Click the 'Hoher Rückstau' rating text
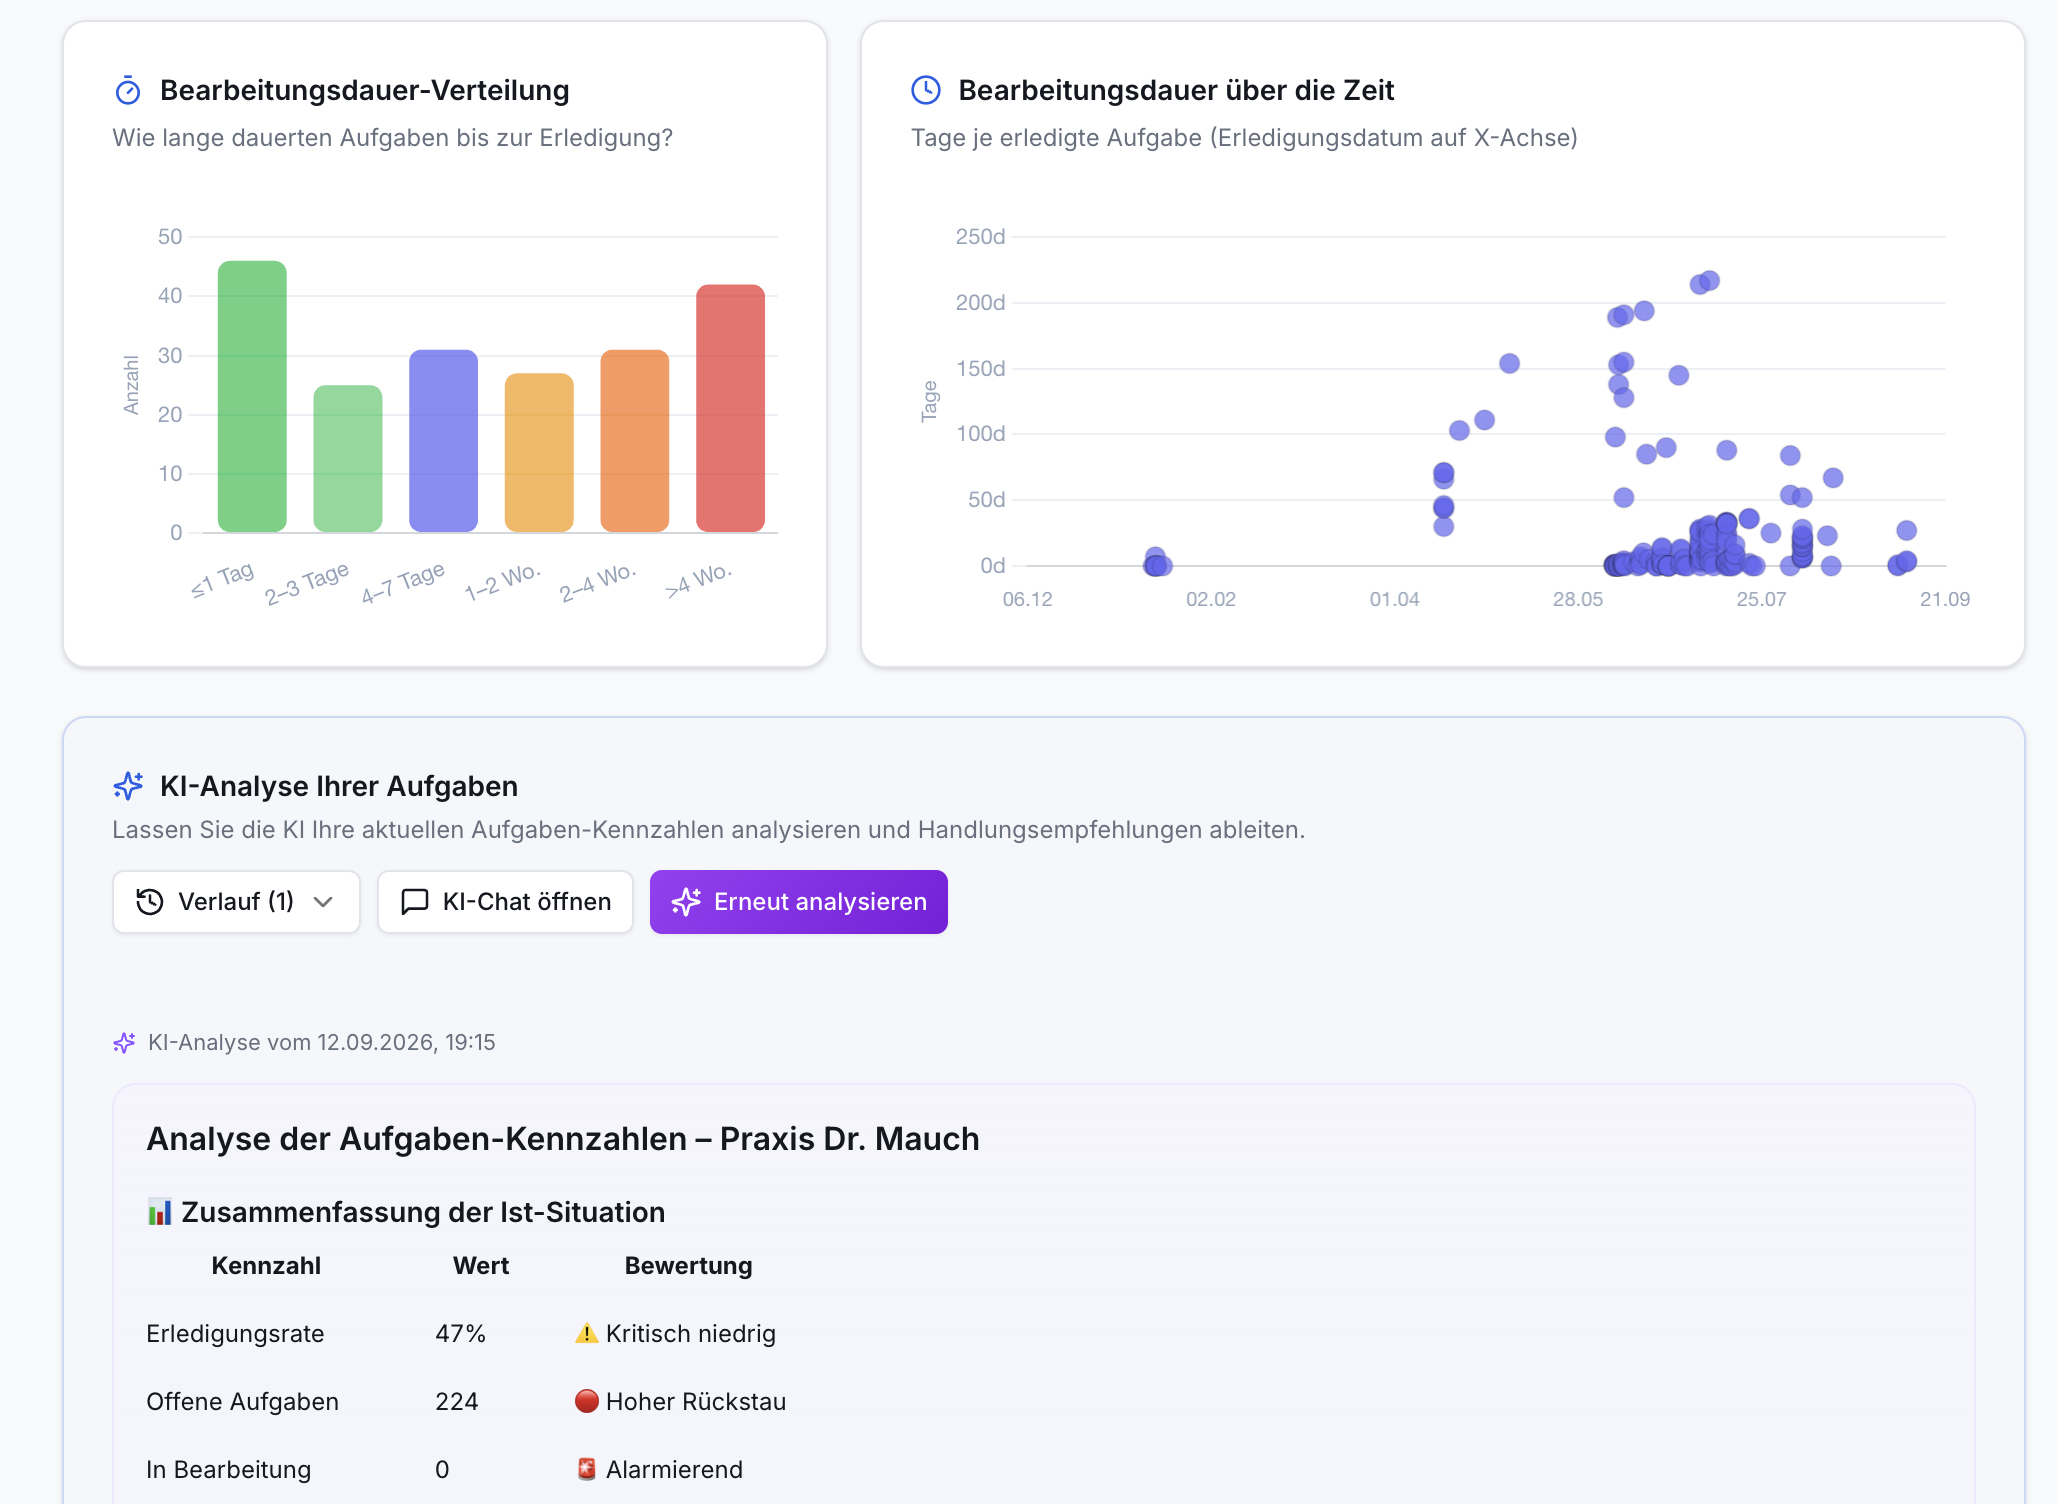 pyautogui.click(x=696, y=1401)
